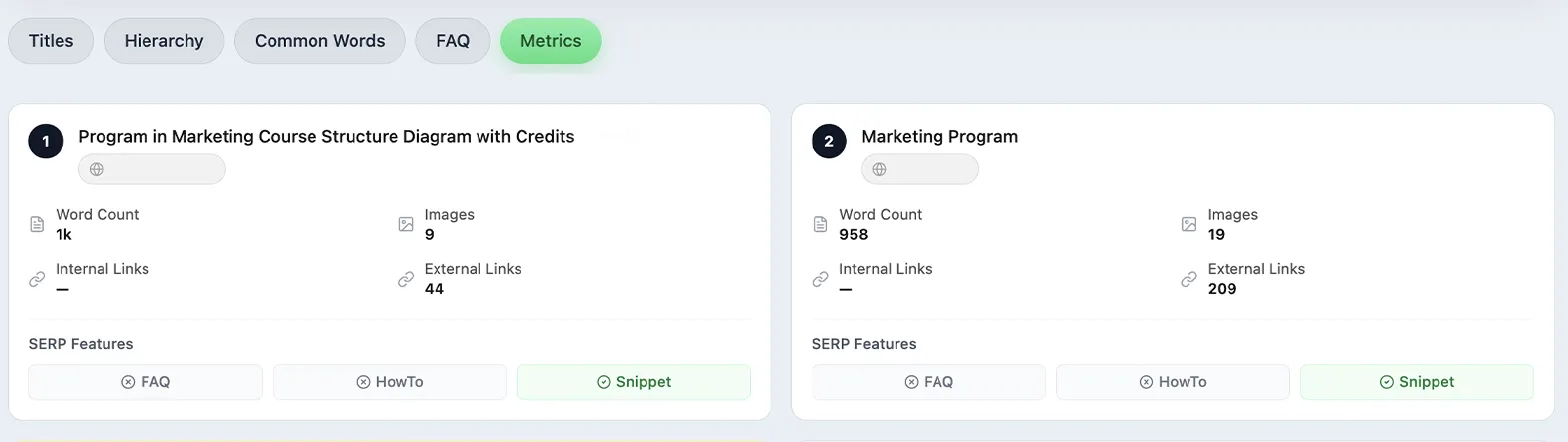Select the Common Words tab
The height and width of the screenshot is (442, 1568).
coord(320,41)
